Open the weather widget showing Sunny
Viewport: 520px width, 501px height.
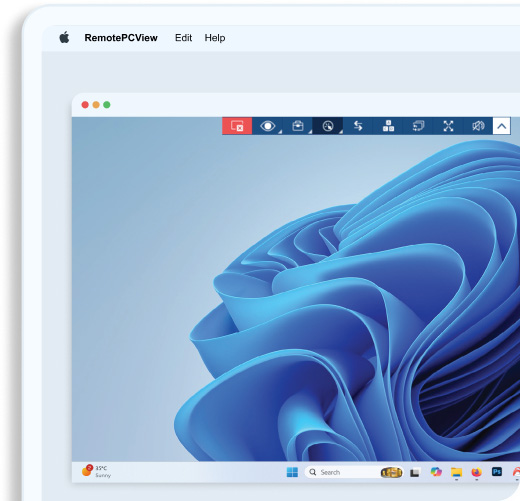click(96, 471)
